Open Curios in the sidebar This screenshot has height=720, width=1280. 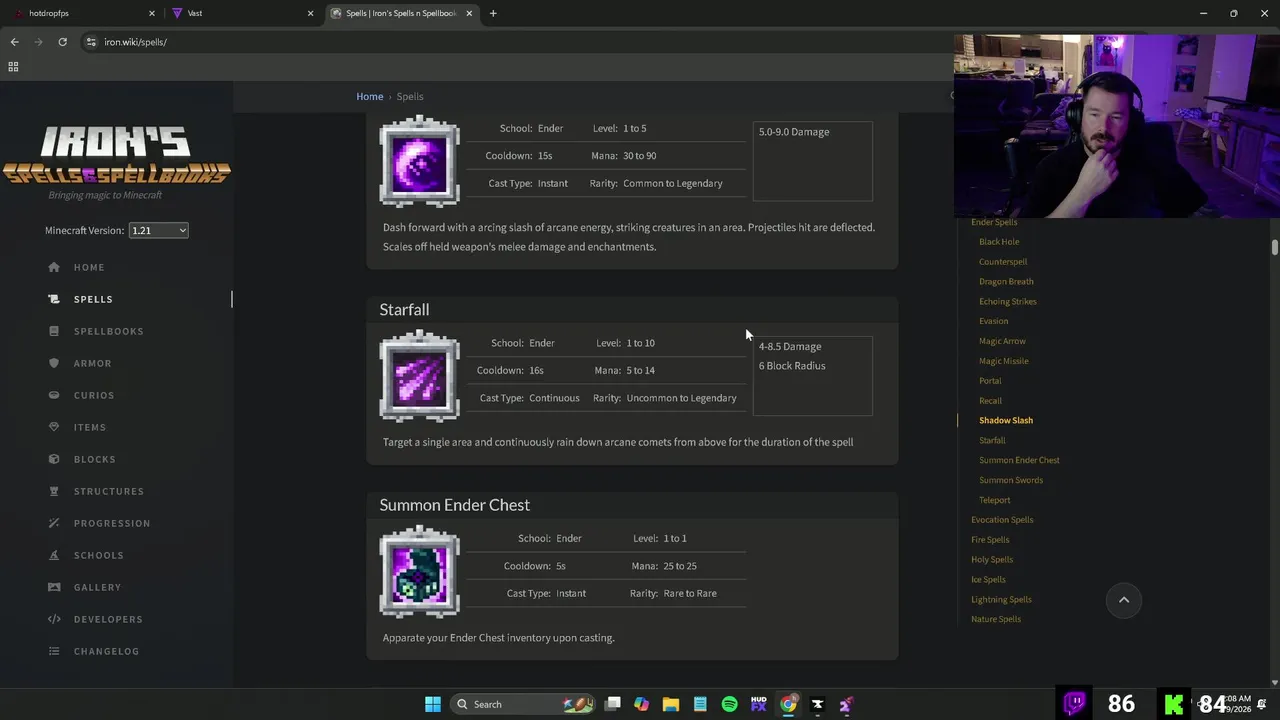[x=94, y=395]
